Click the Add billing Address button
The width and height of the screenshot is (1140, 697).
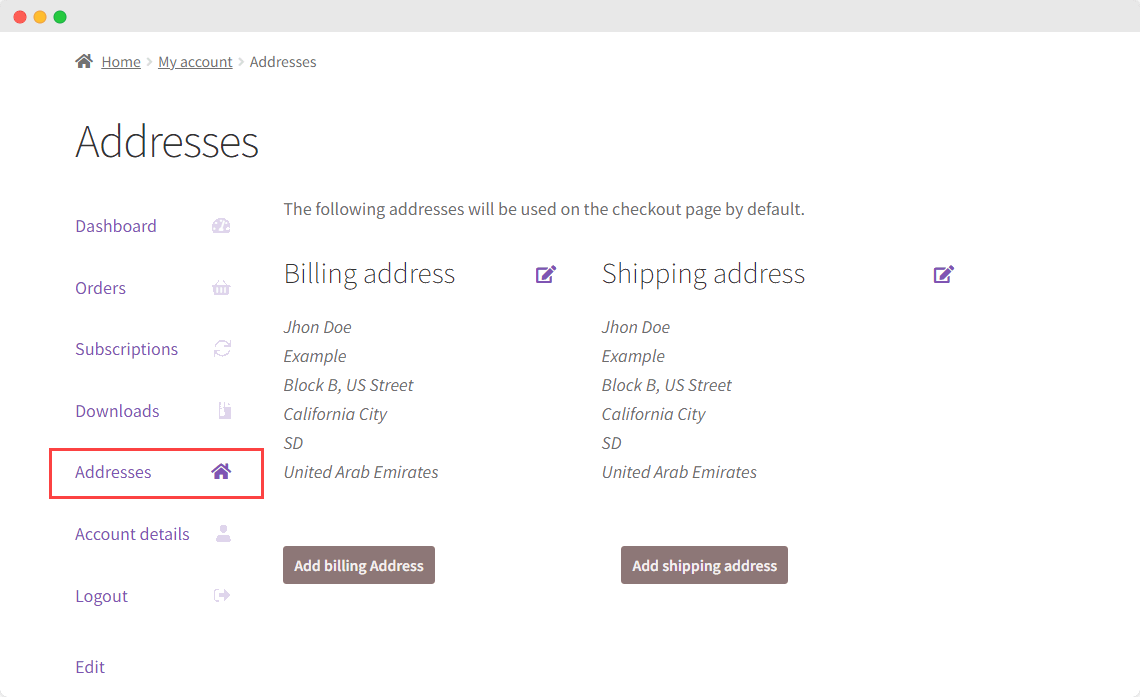(x=358, y=565)
